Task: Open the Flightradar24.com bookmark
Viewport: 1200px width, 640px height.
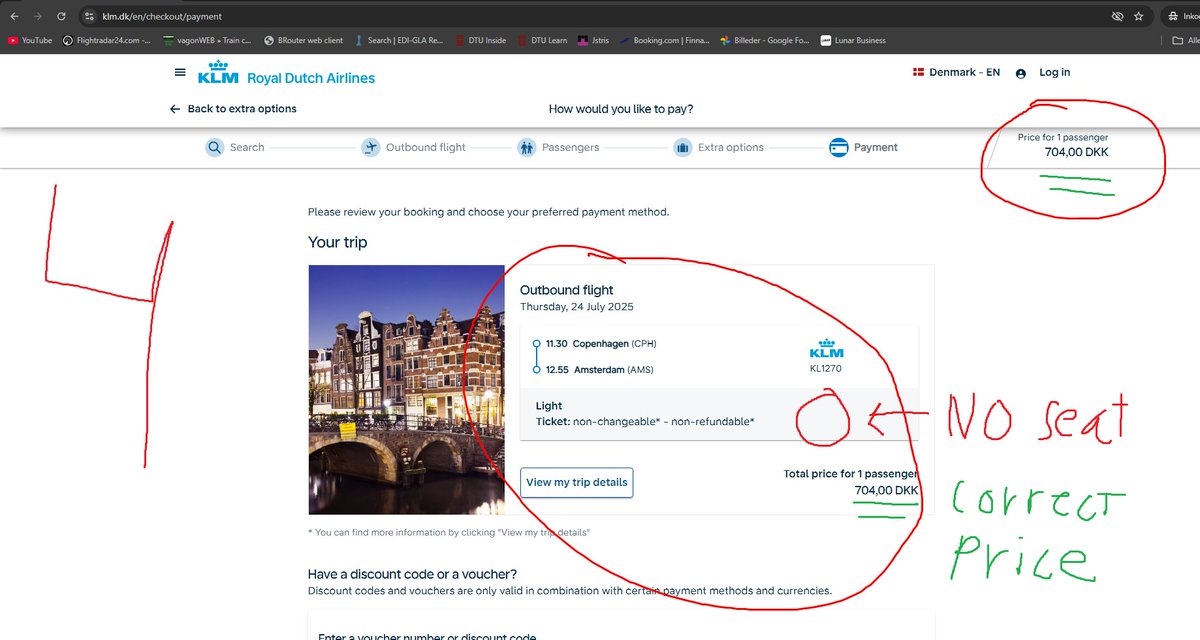Action: coord(107,41)
